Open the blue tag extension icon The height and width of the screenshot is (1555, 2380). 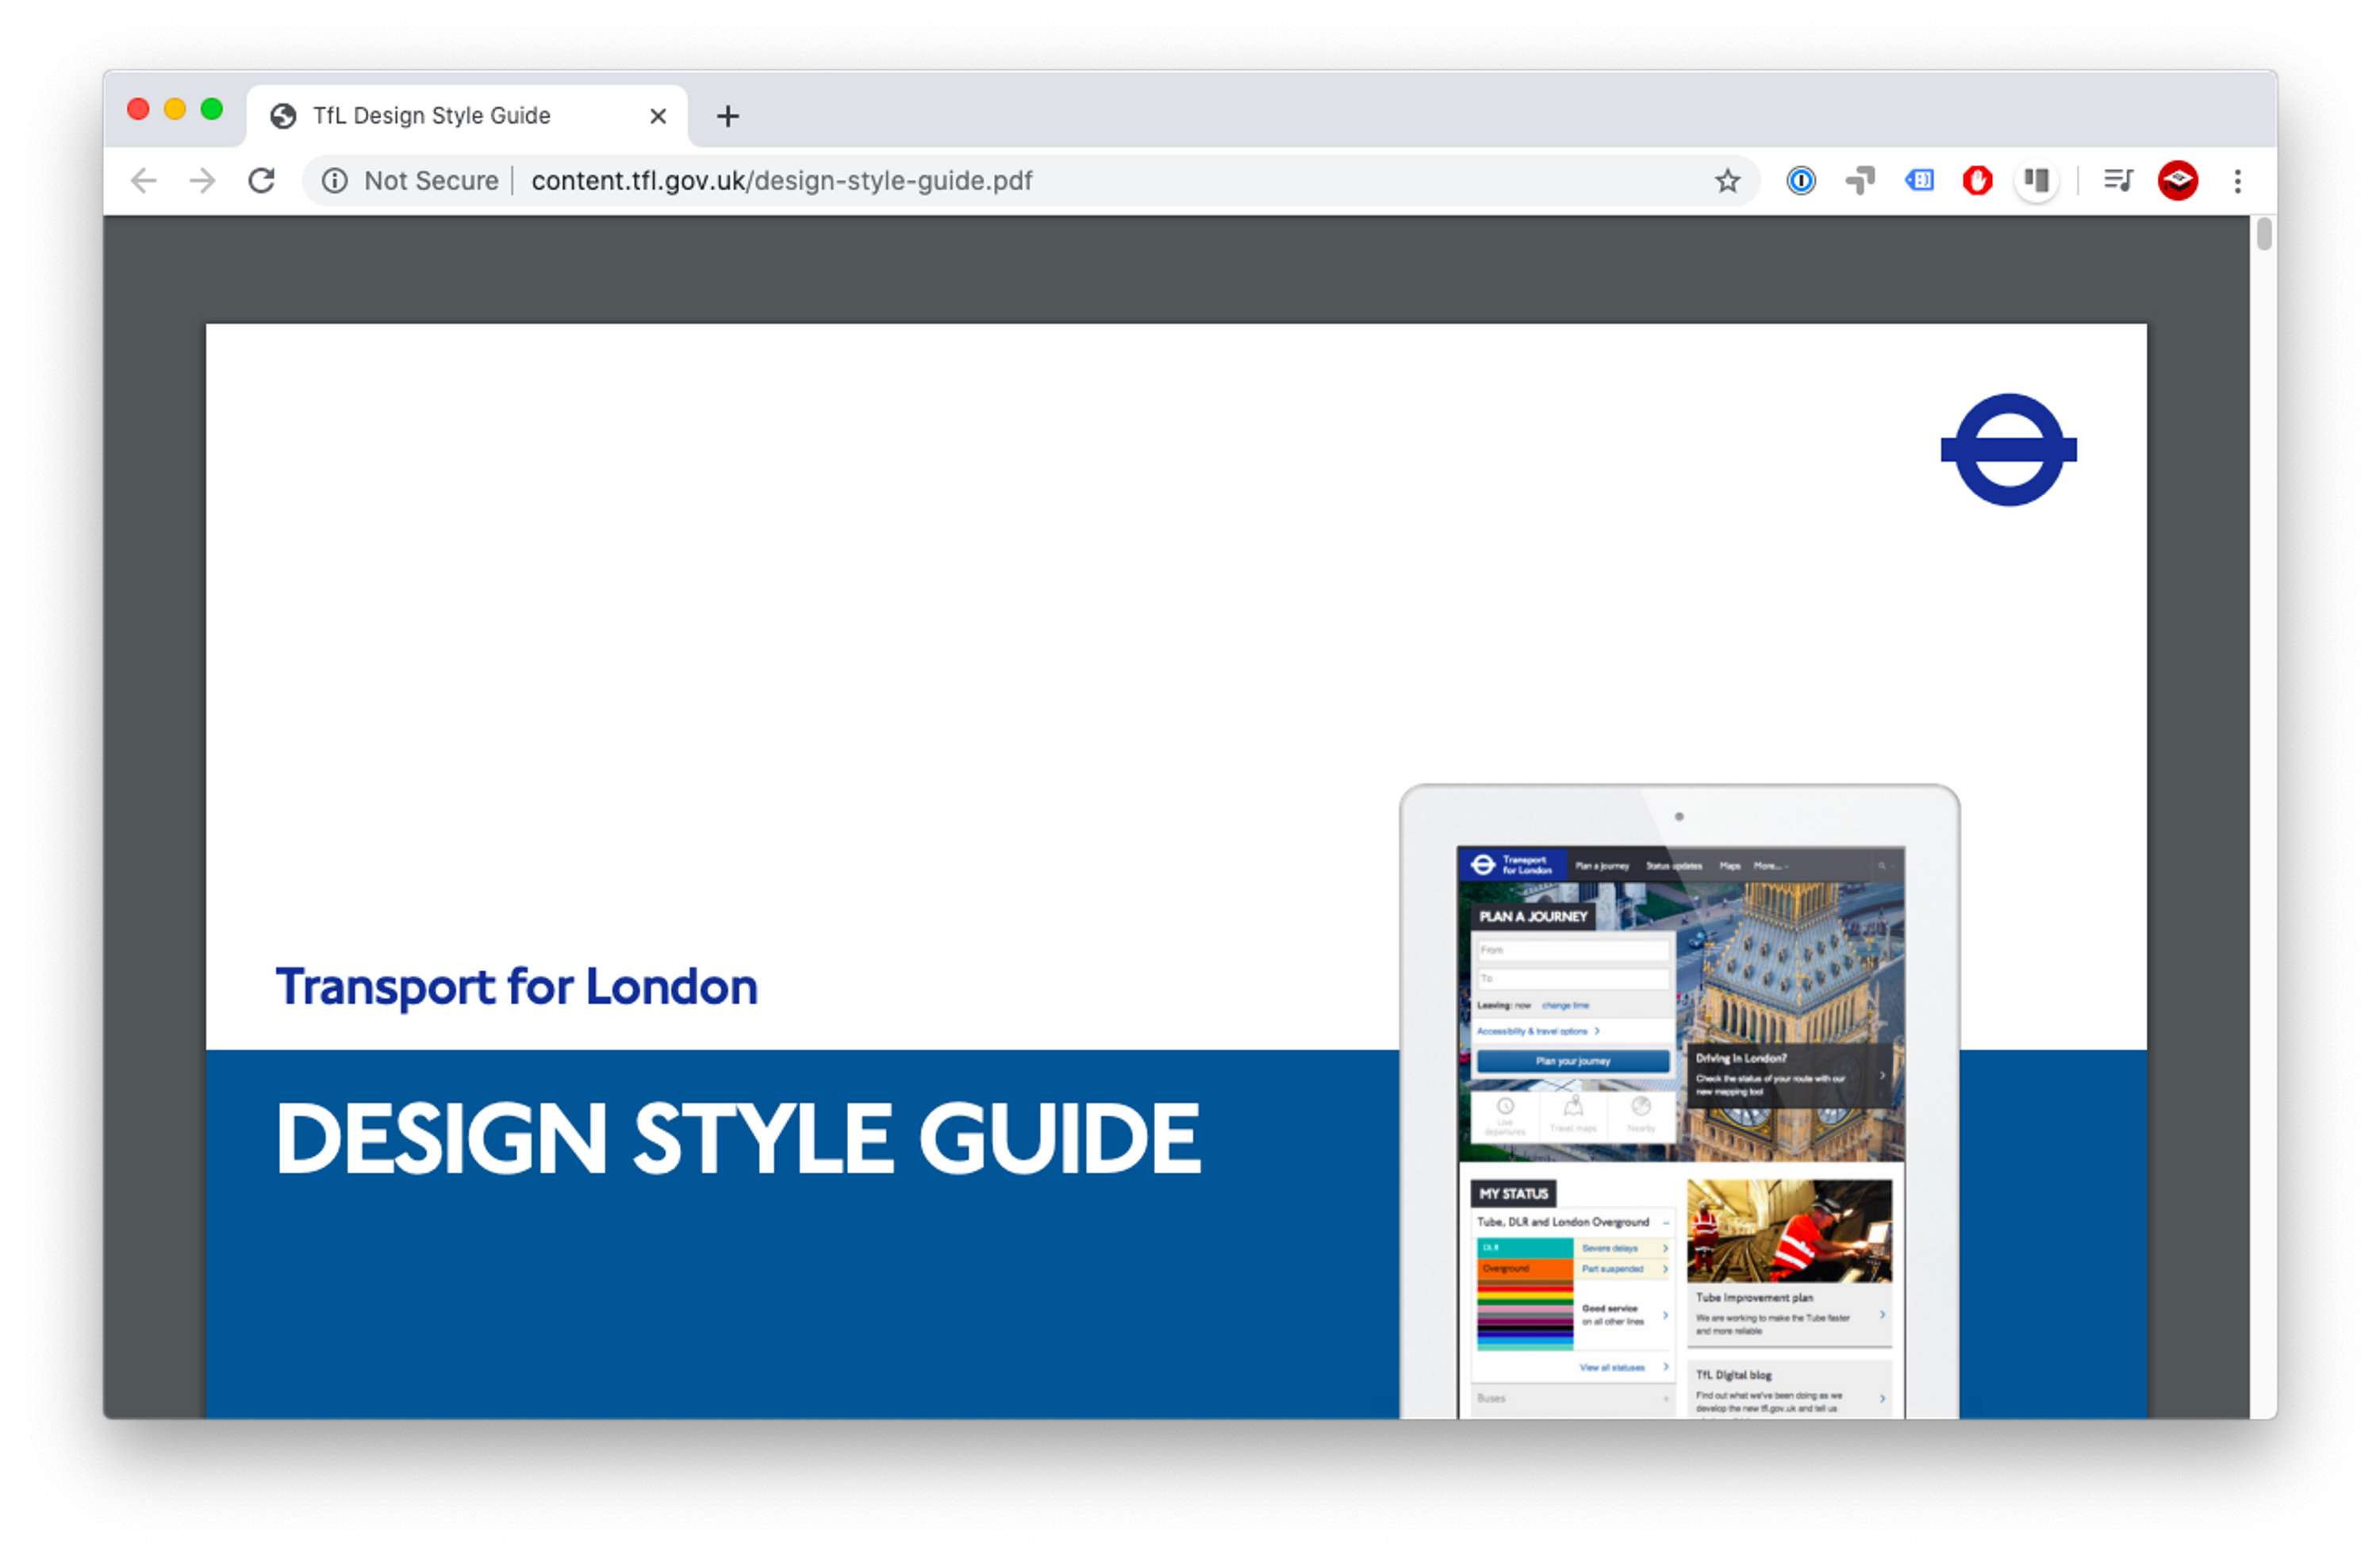(1919, 181)
